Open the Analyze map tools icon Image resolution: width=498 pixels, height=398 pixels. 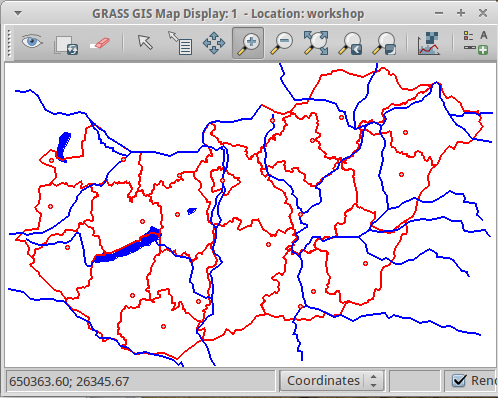[x=429, y=43]
